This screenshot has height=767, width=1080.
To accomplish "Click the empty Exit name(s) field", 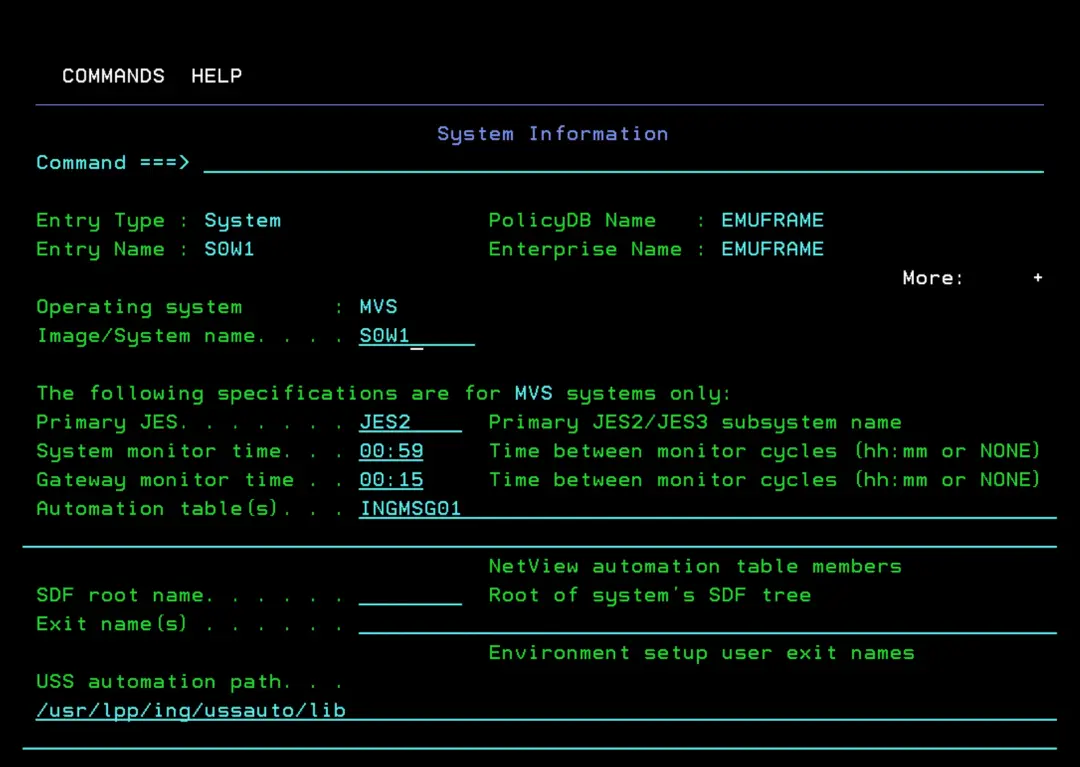I will tap(707, 624).
